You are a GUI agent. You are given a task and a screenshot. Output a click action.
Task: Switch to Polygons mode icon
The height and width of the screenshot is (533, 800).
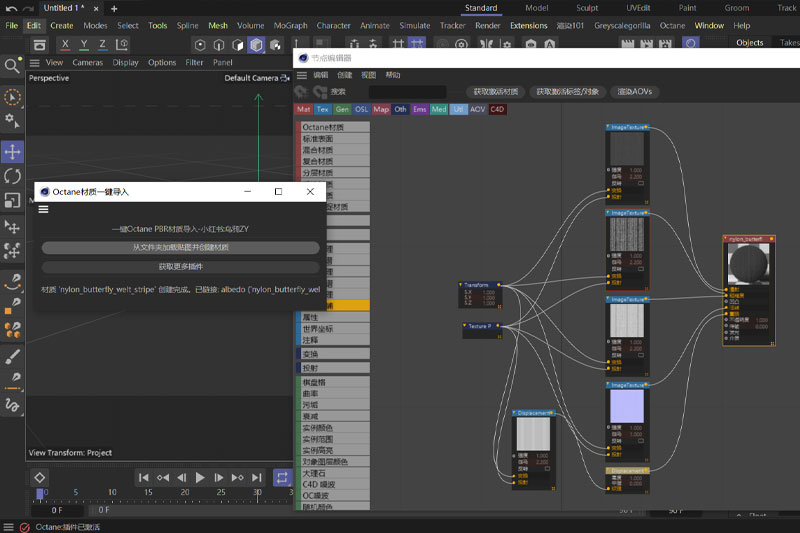click(238, 45)
